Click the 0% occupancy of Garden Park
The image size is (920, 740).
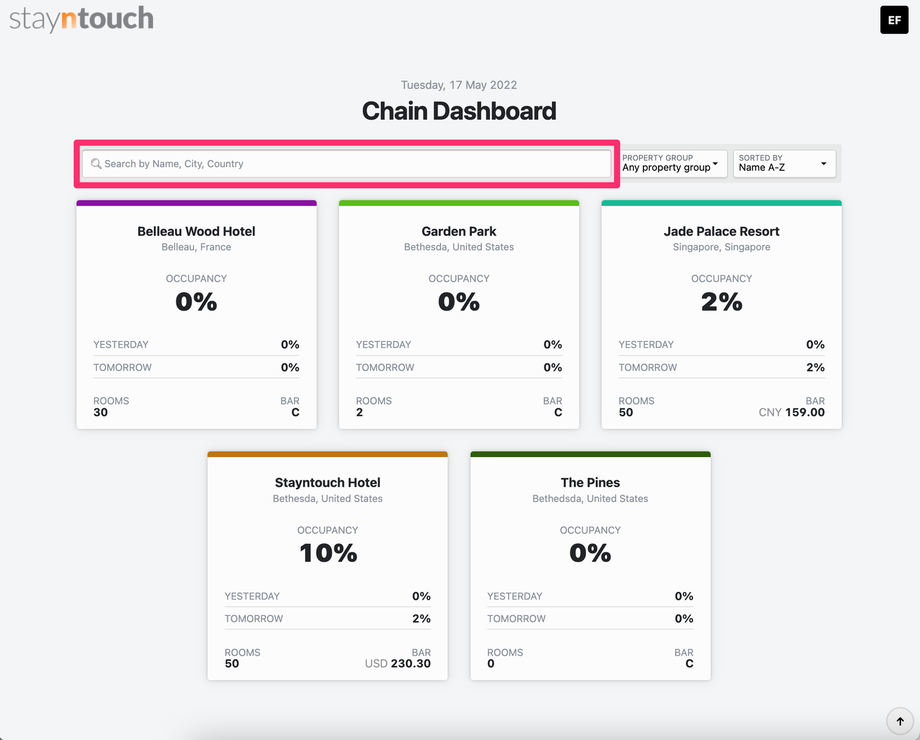tap(459, 302)
